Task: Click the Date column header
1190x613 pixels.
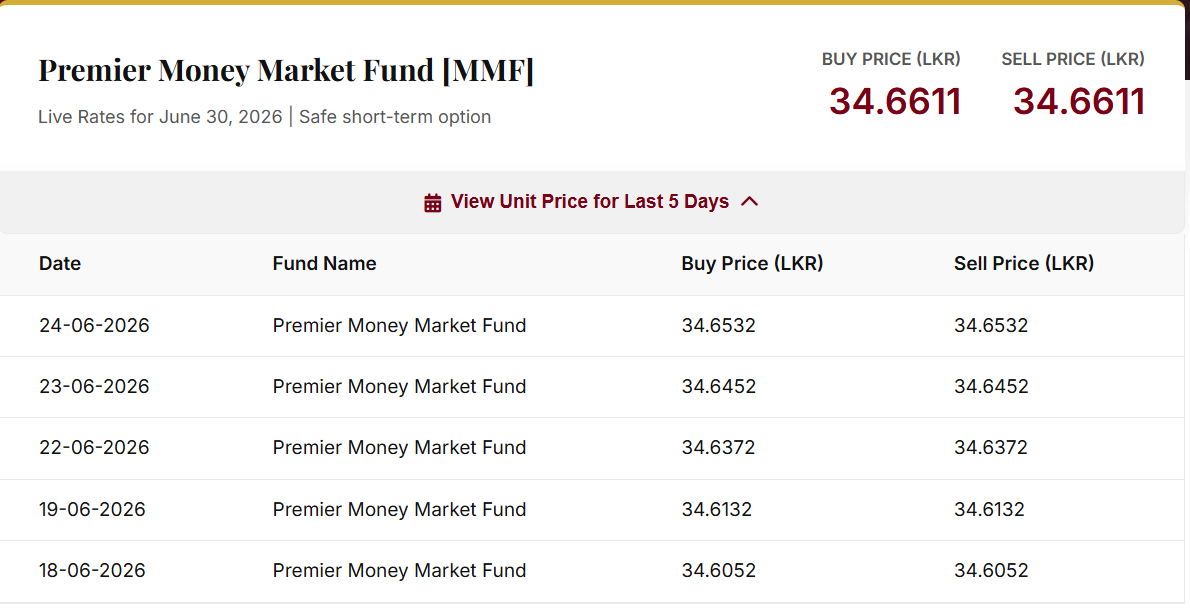Action: click(x=60, y=263)
